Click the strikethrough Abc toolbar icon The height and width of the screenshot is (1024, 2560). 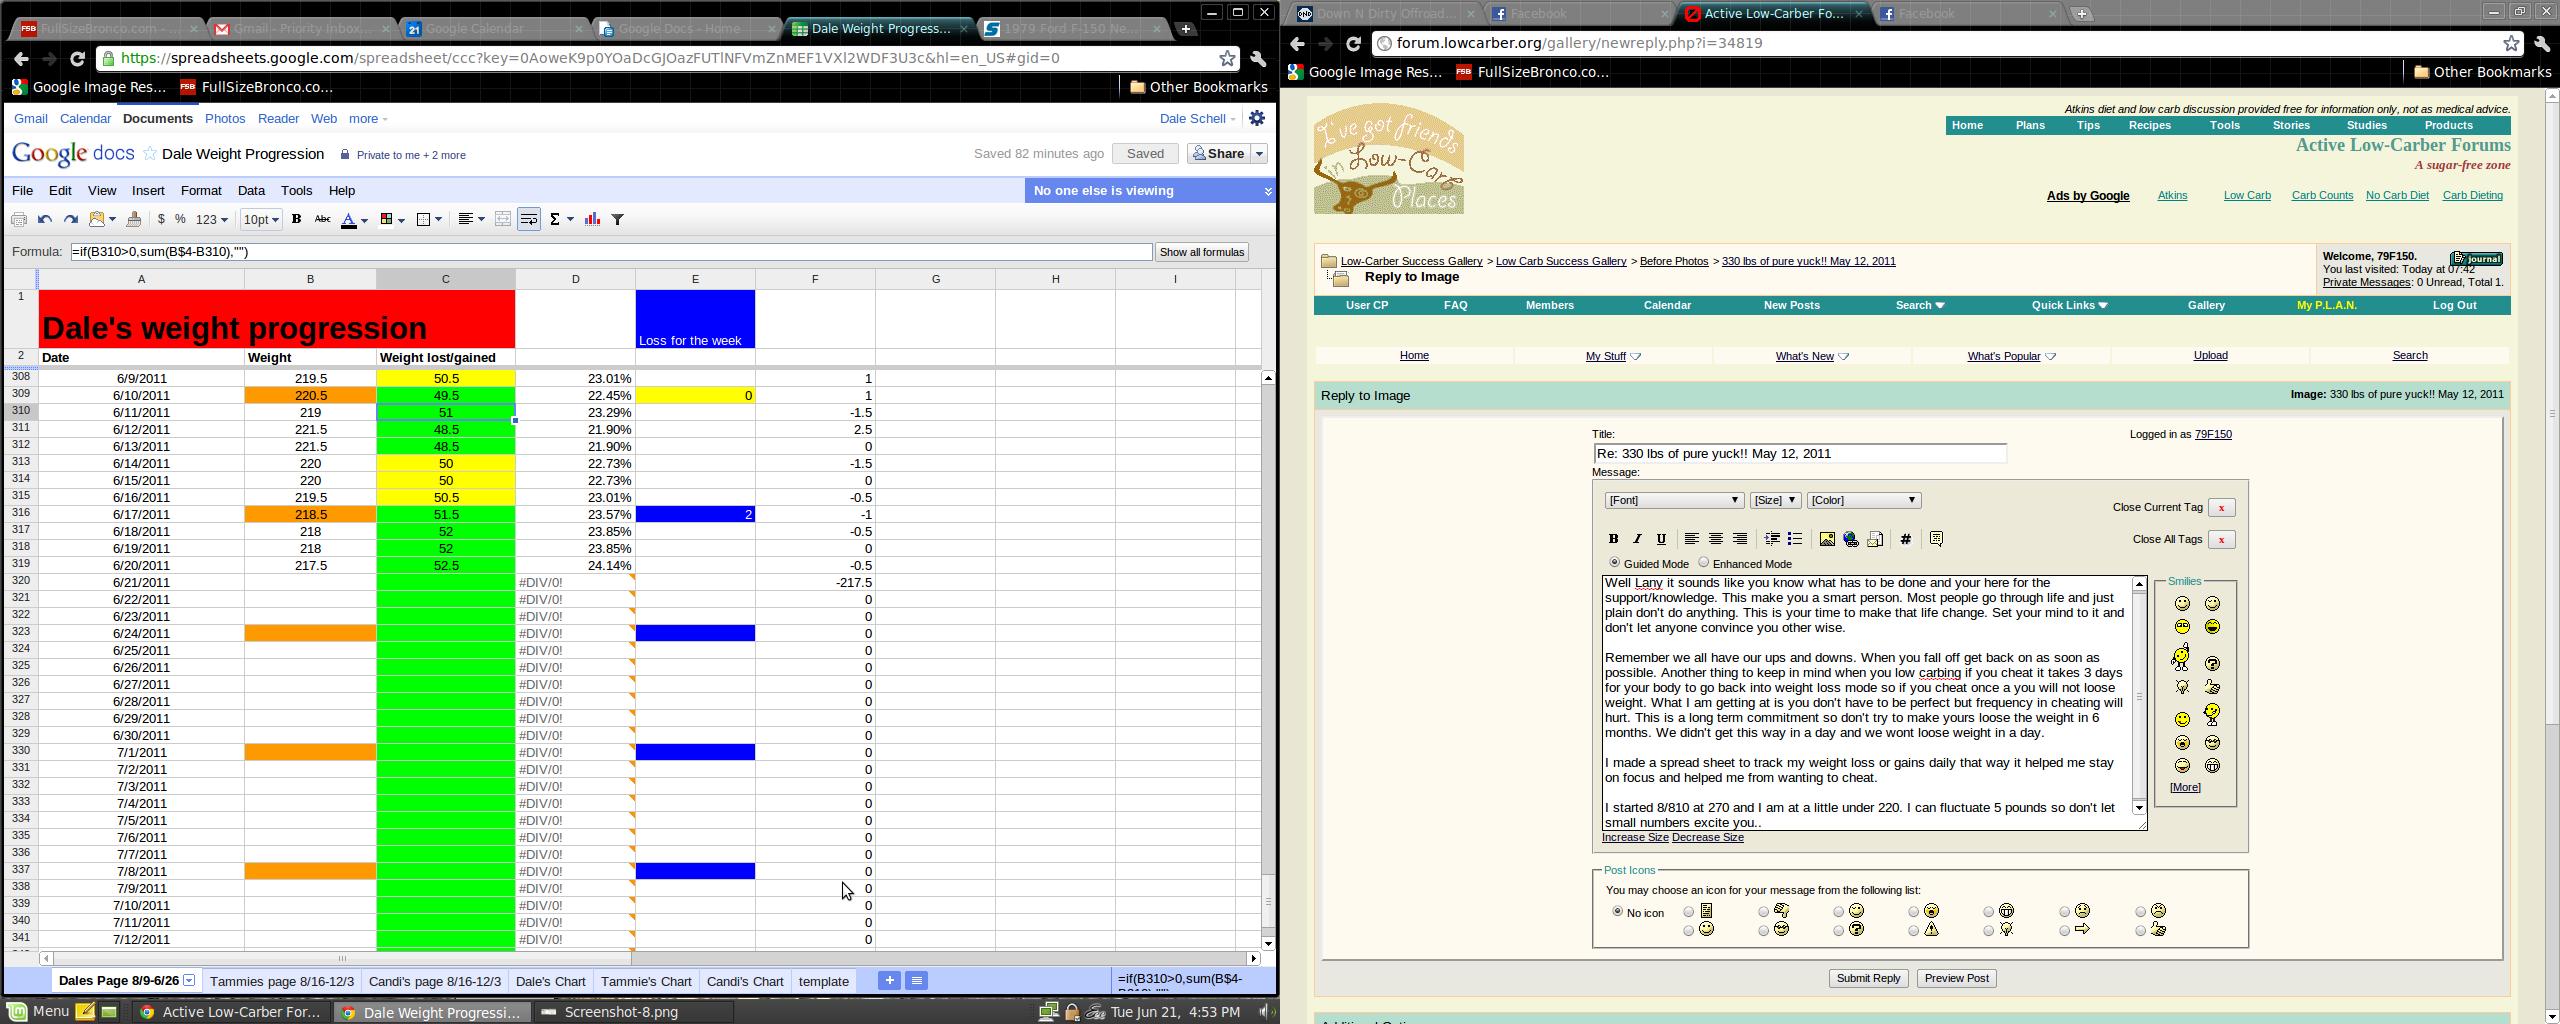(322, 220)
